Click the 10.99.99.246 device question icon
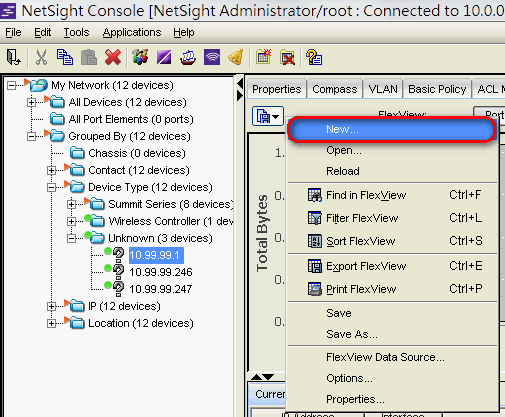The width and height of the screenshot is (505, 417). pos(118,271)
